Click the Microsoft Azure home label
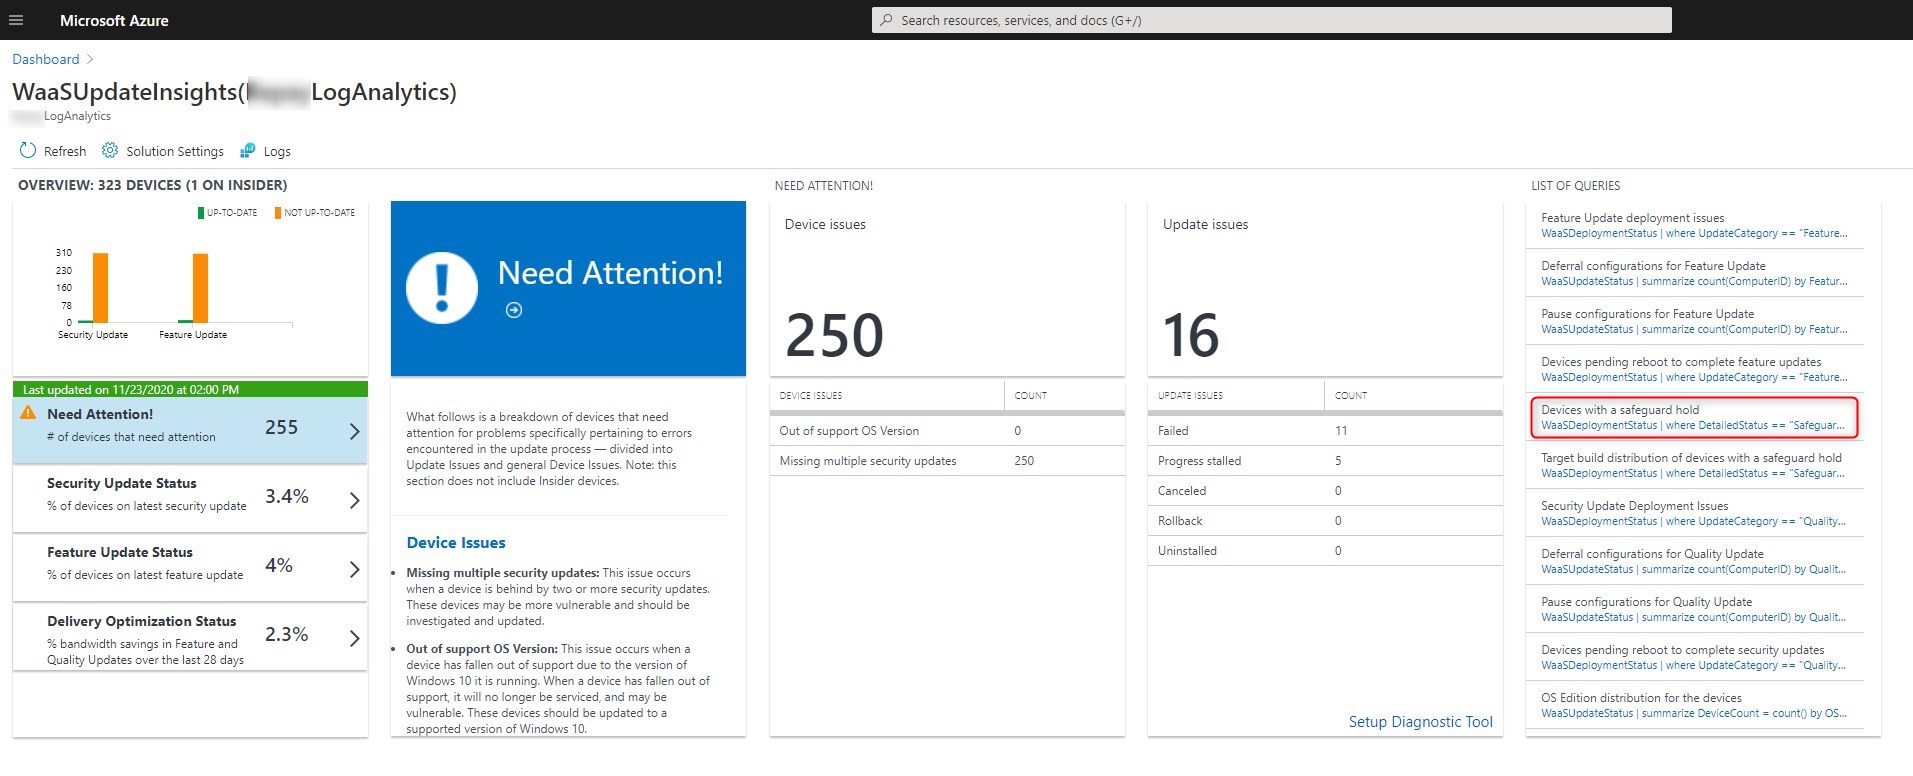This screenshot has width=1913, height=776. tap(114, 20)
